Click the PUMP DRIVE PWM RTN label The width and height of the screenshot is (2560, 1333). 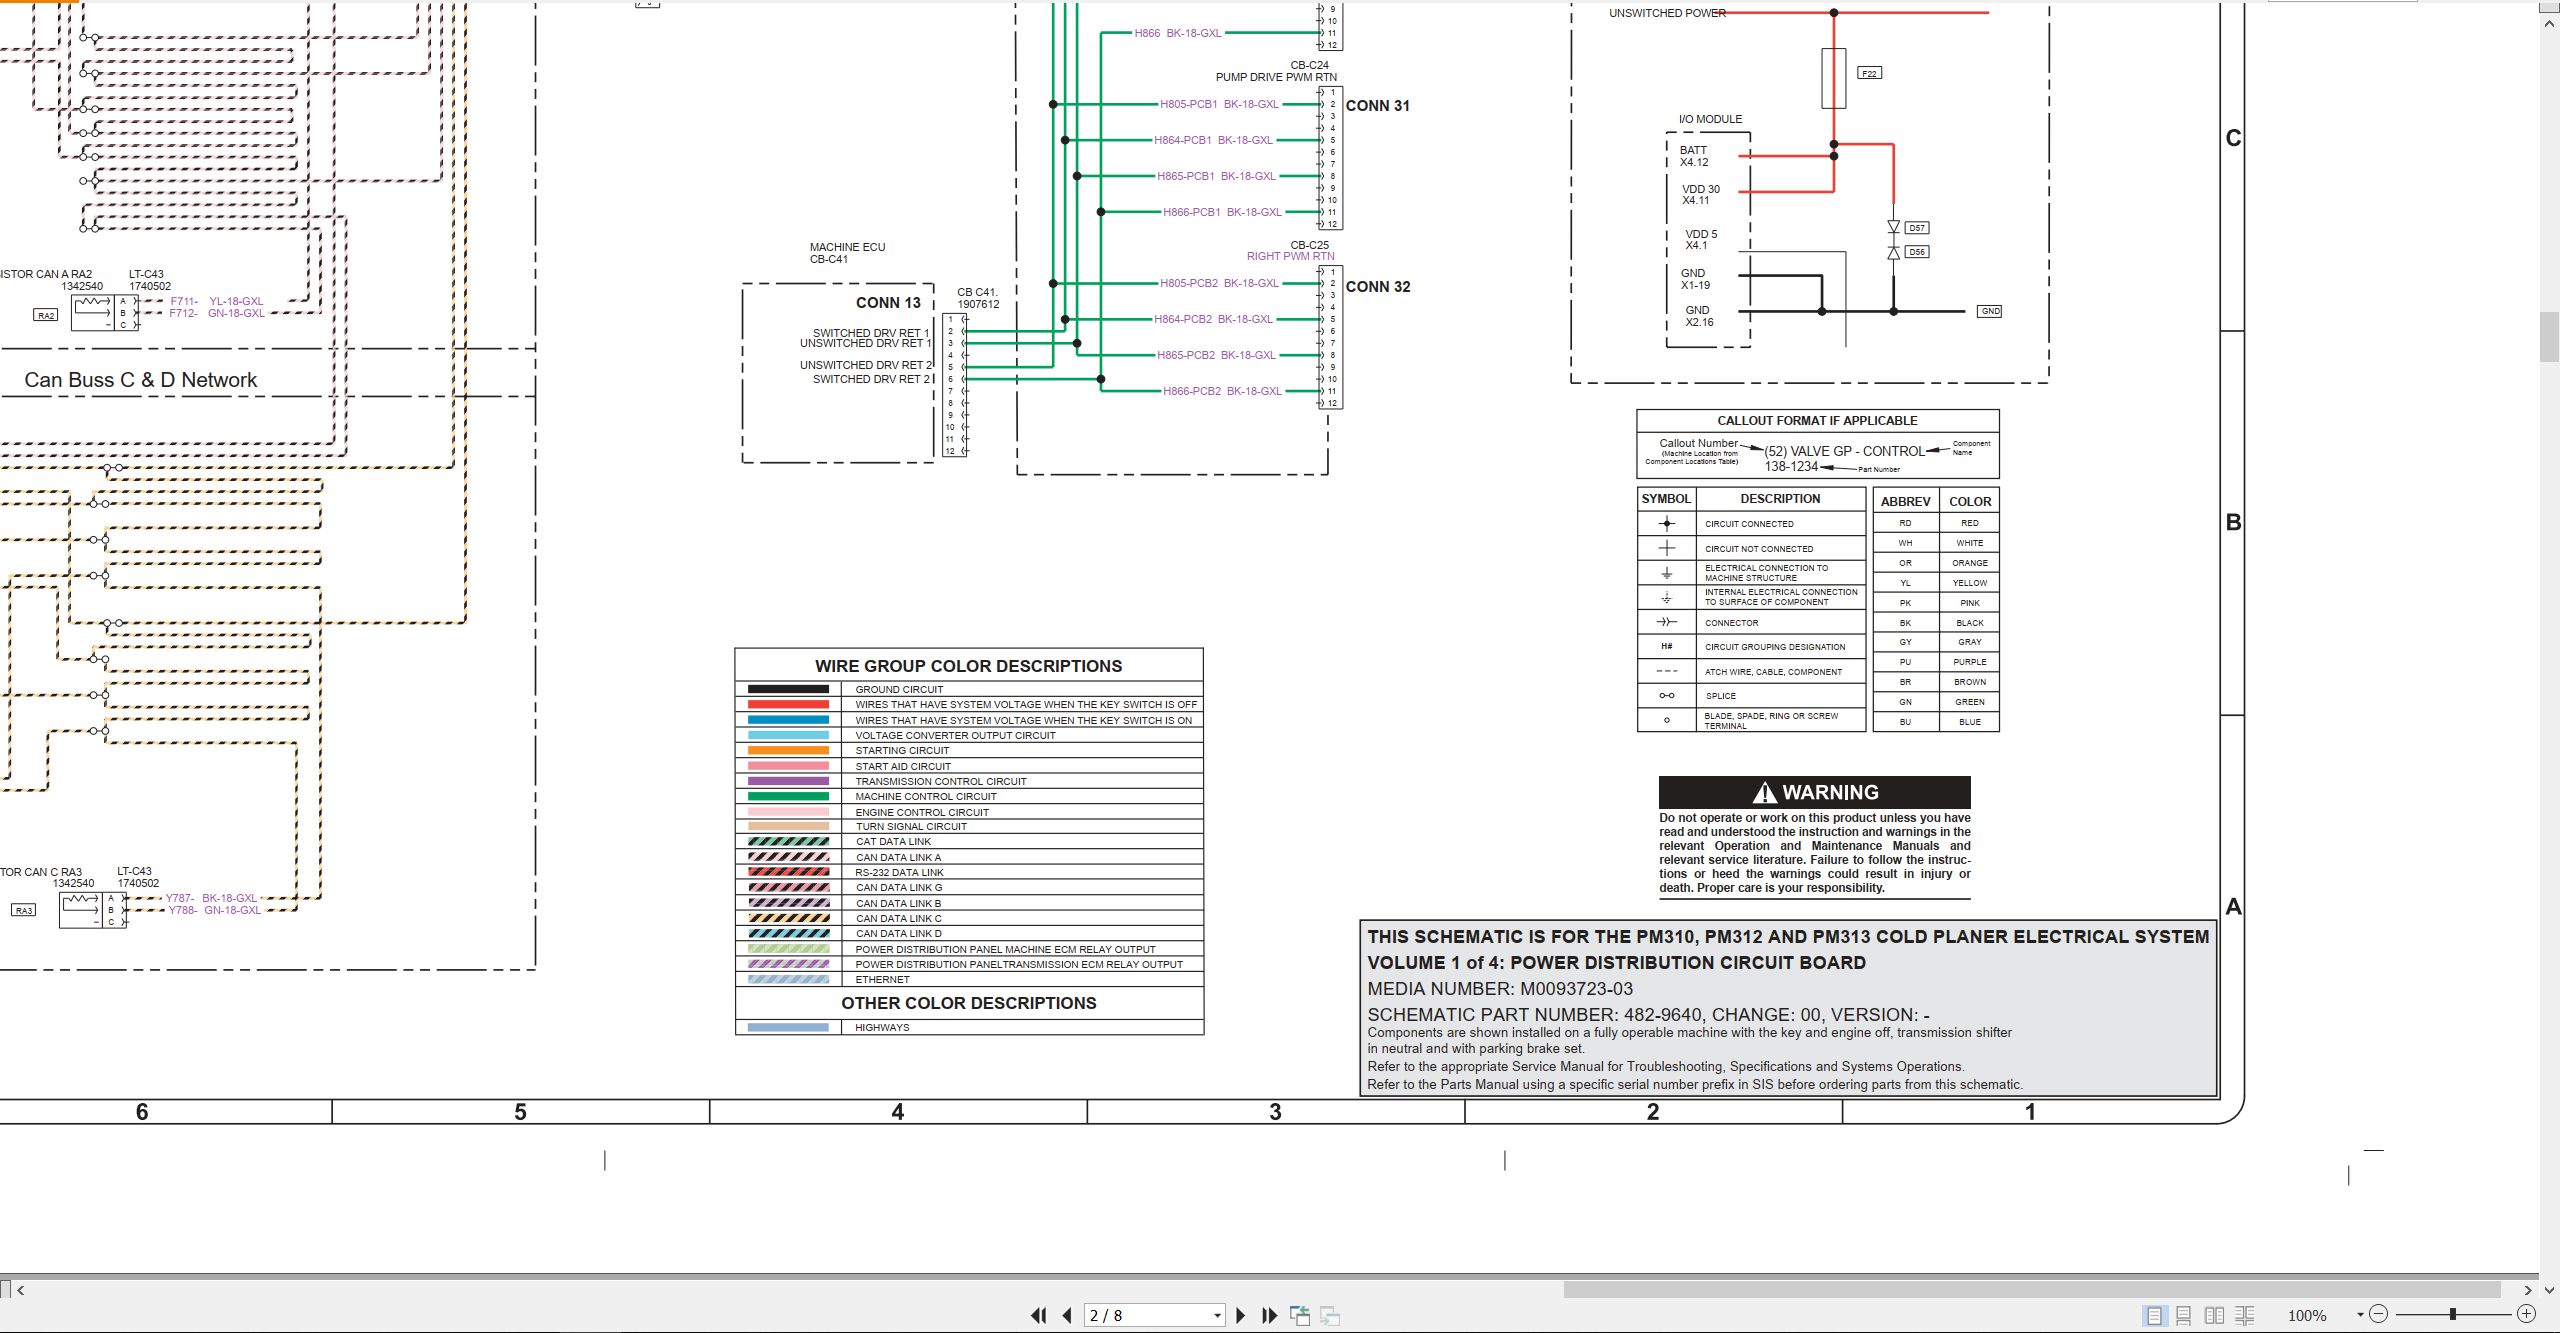click(x=1276, y=77)
